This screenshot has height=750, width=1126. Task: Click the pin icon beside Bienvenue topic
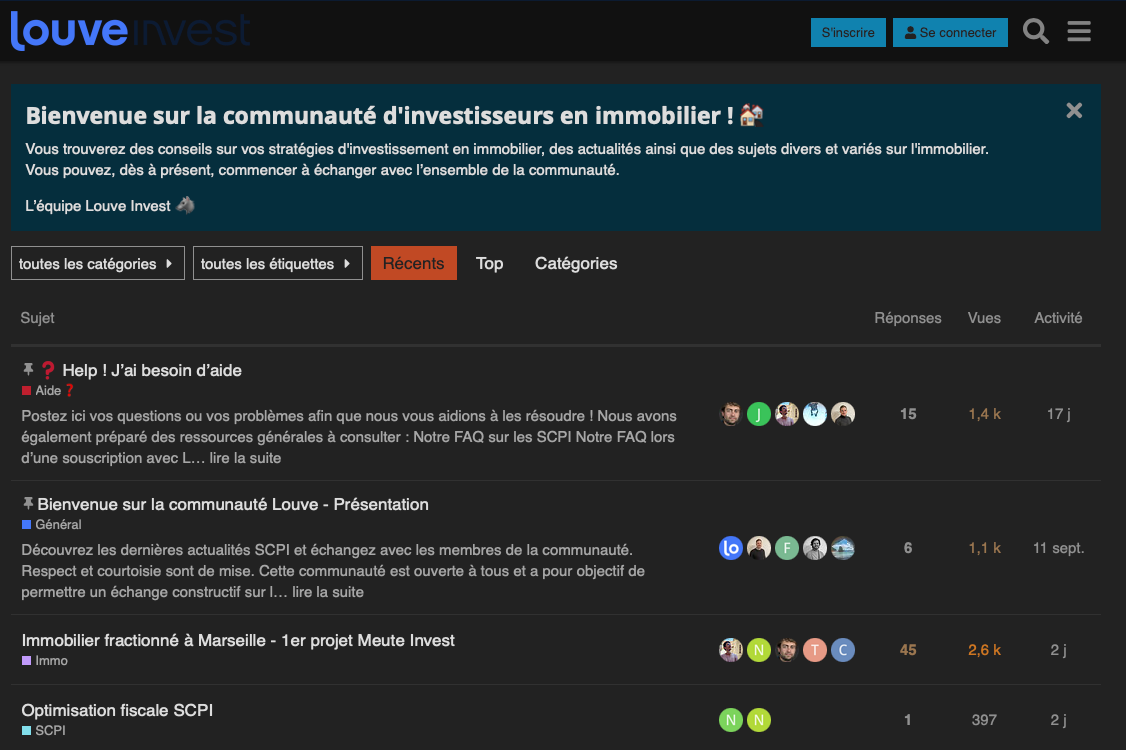coord(28,503)
